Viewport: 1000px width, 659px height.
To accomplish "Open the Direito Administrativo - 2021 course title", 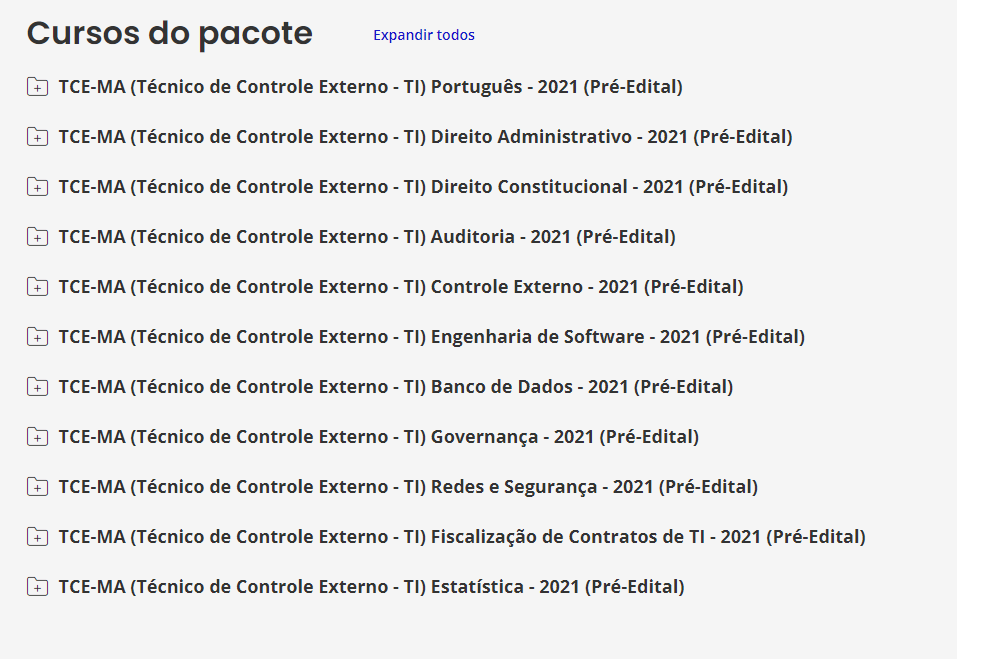I will 425,137.
